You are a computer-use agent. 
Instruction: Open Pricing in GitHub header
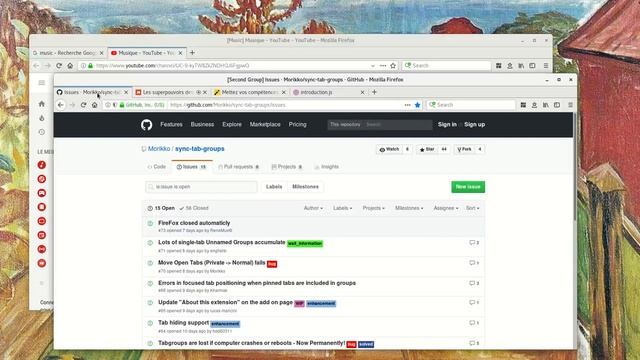click(x=298, y=124)
